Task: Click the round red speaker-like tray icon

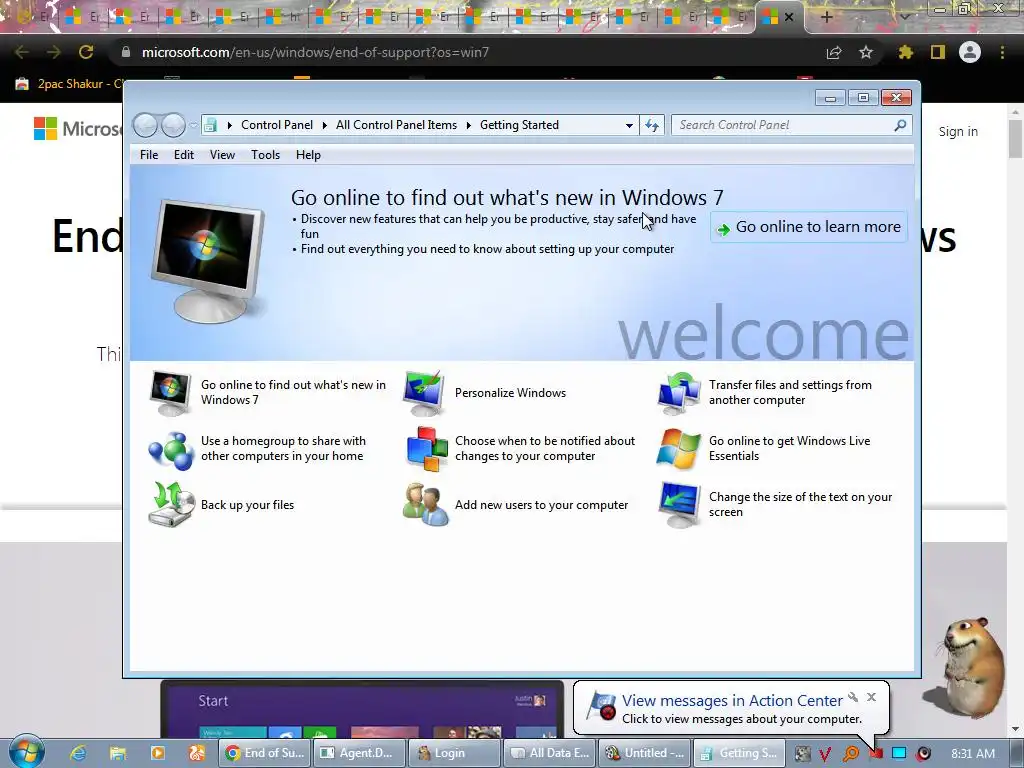Action: click(923, 754)
